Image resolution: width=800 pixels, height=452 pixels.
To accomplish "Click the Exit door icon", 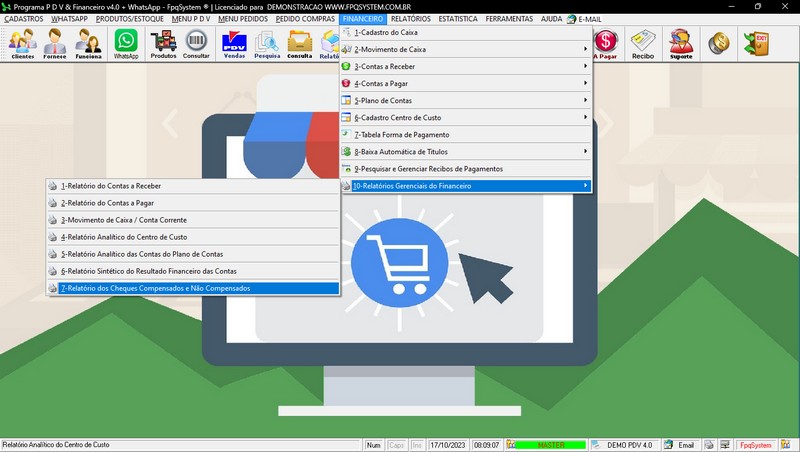I will (x=754, y=43).
